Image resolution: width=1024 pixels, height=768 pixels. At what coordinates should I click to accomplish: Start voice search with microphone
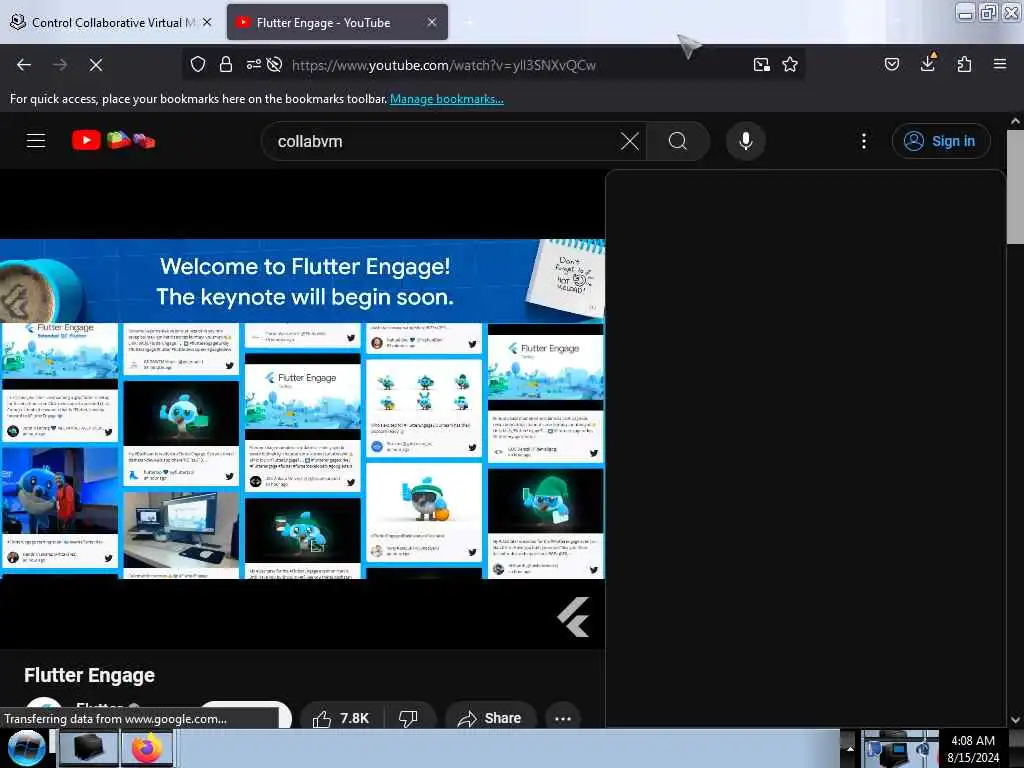[x=745, y=141]
